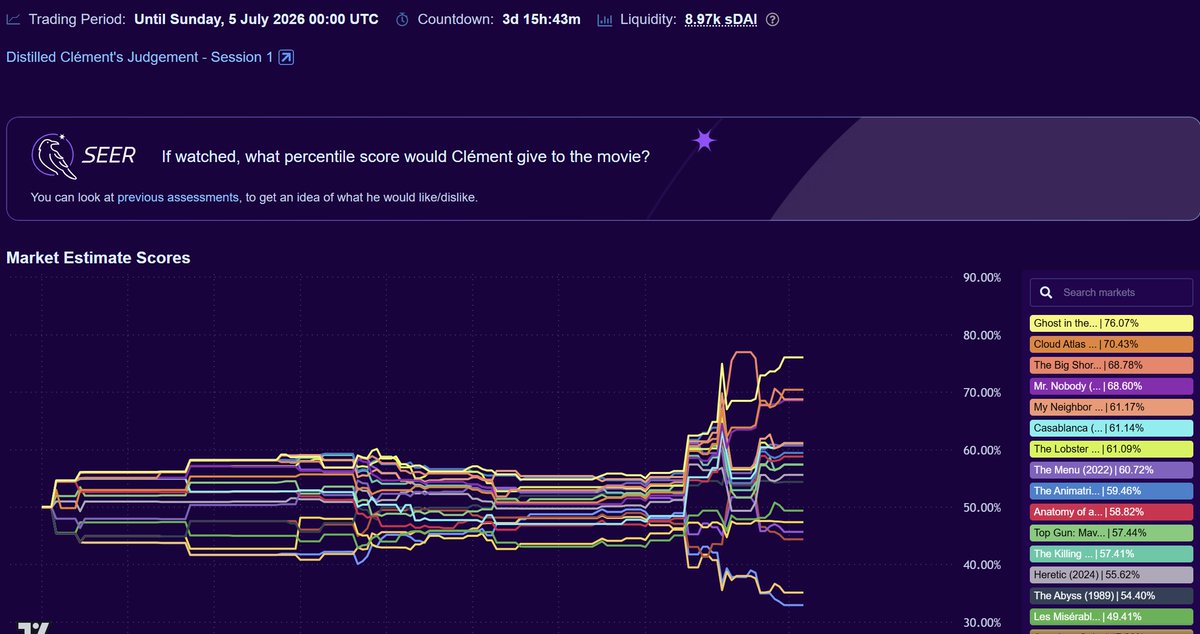Select Casablanca 61.14% market
The width and height of the screenshot is (1200, 634).
[x=1111, y=428]
